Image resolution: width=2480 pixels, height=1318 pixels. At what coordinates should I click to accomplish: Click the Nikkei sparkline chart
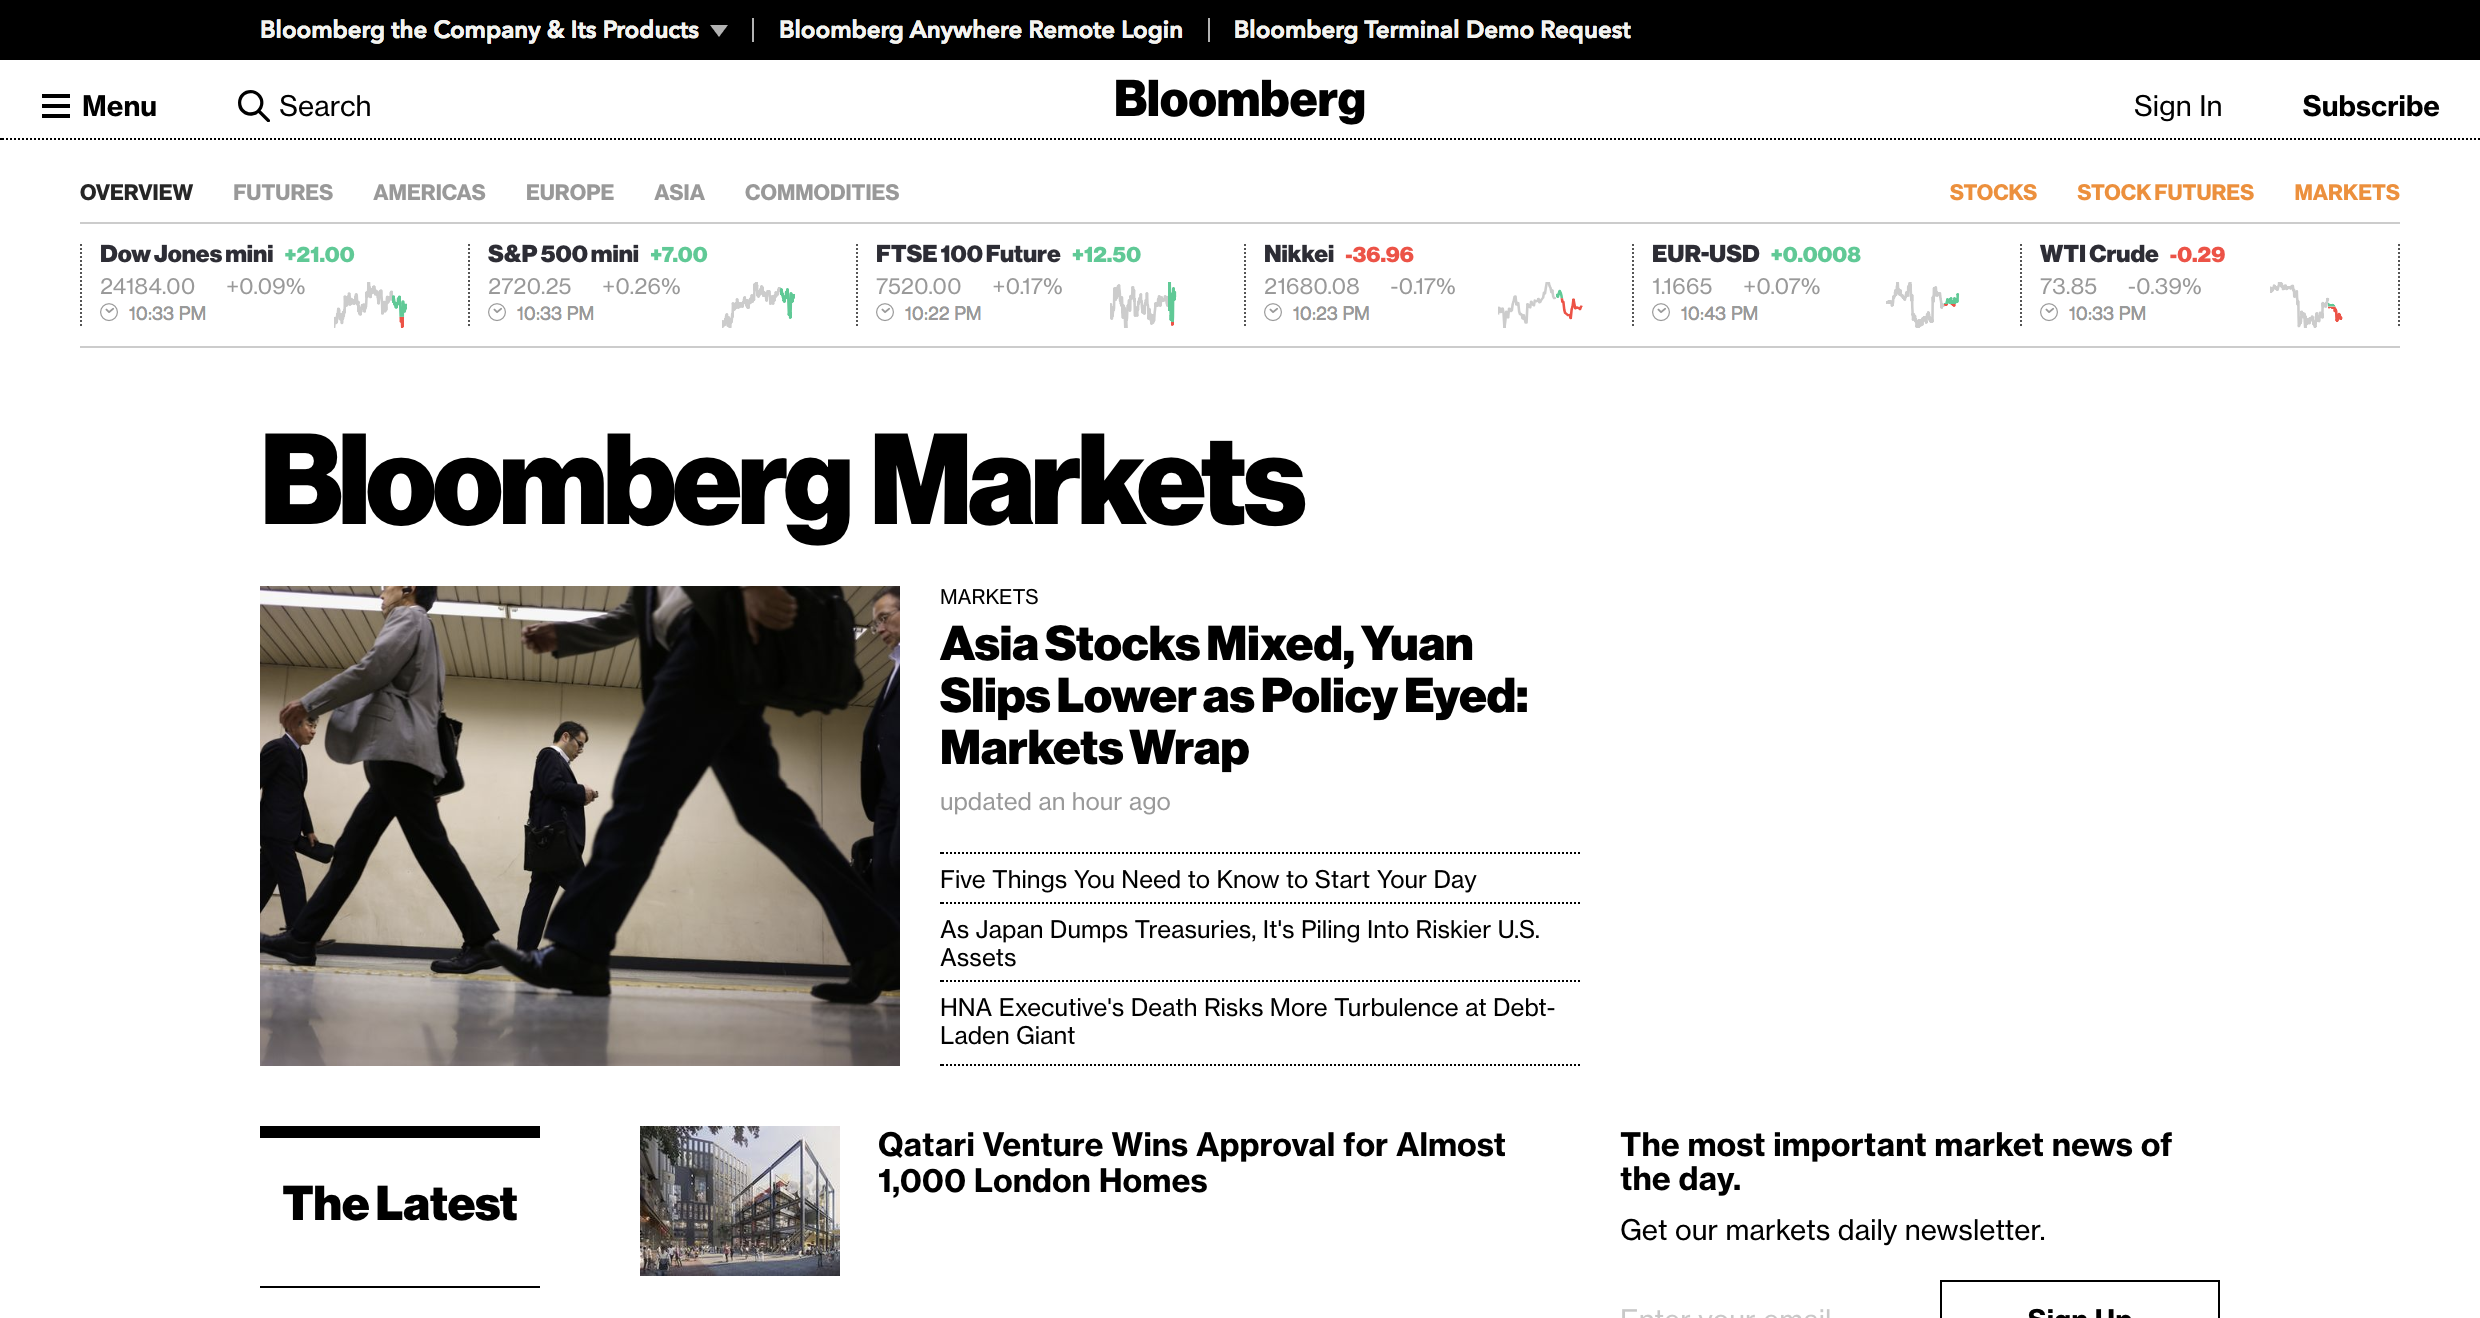[x=1540, y=304]
